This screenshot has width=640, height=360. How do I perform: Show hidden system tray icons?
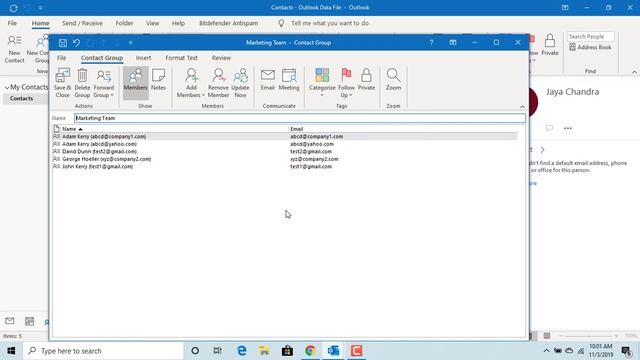point(546,351)
